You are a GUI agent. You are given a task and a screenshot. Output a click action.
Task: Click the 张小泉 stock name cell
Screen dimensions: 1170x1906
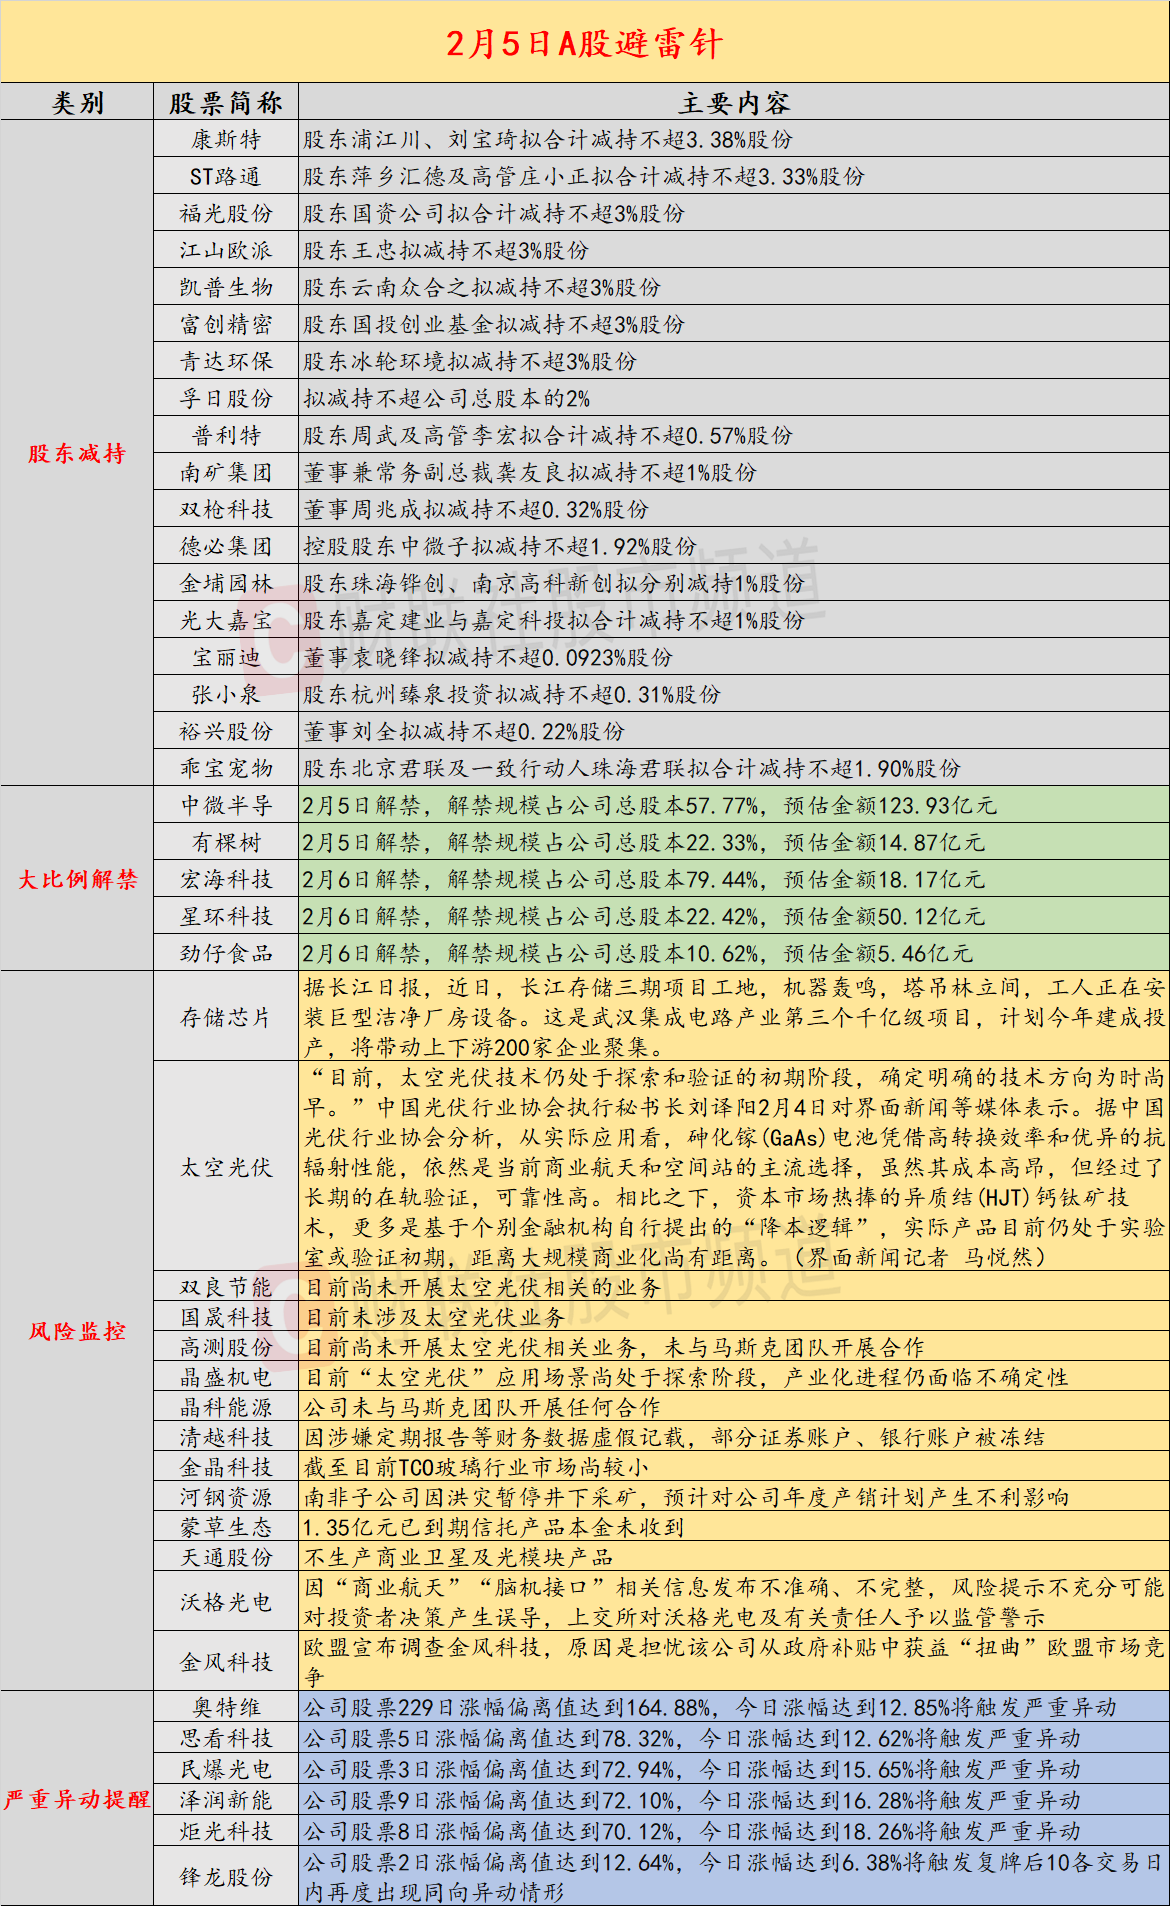tap(226, 694)
